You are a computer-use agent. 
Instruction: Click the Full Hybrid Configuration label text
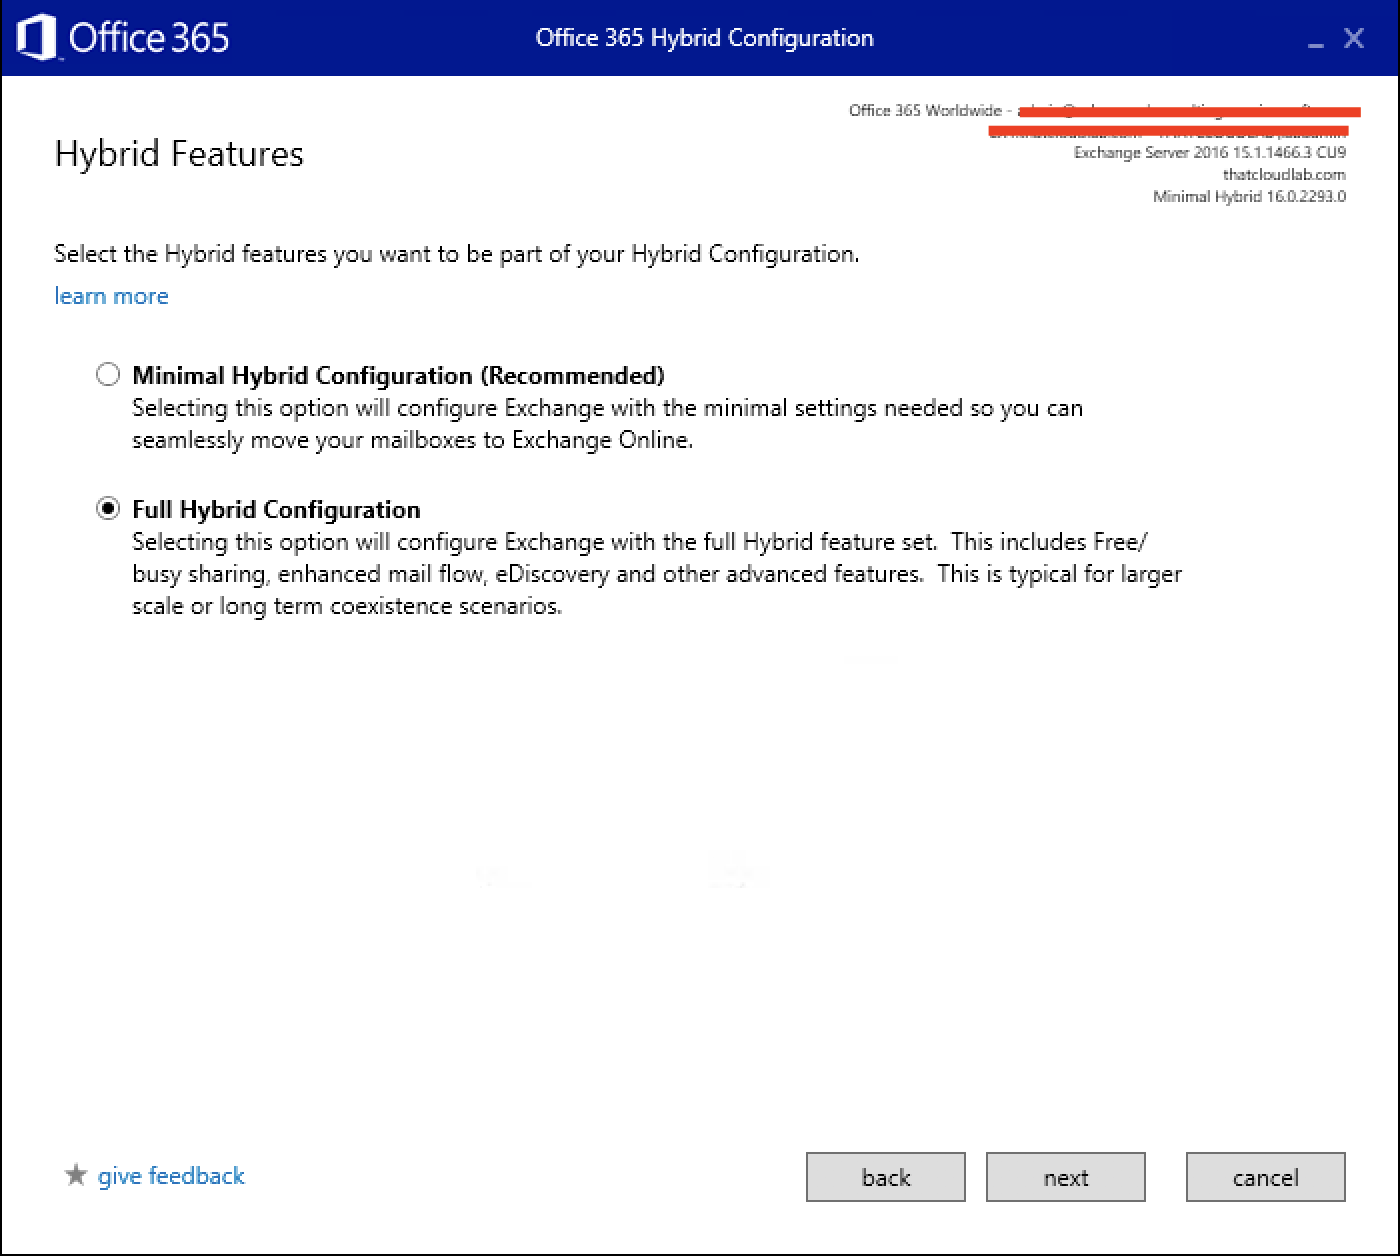(276, 509)
